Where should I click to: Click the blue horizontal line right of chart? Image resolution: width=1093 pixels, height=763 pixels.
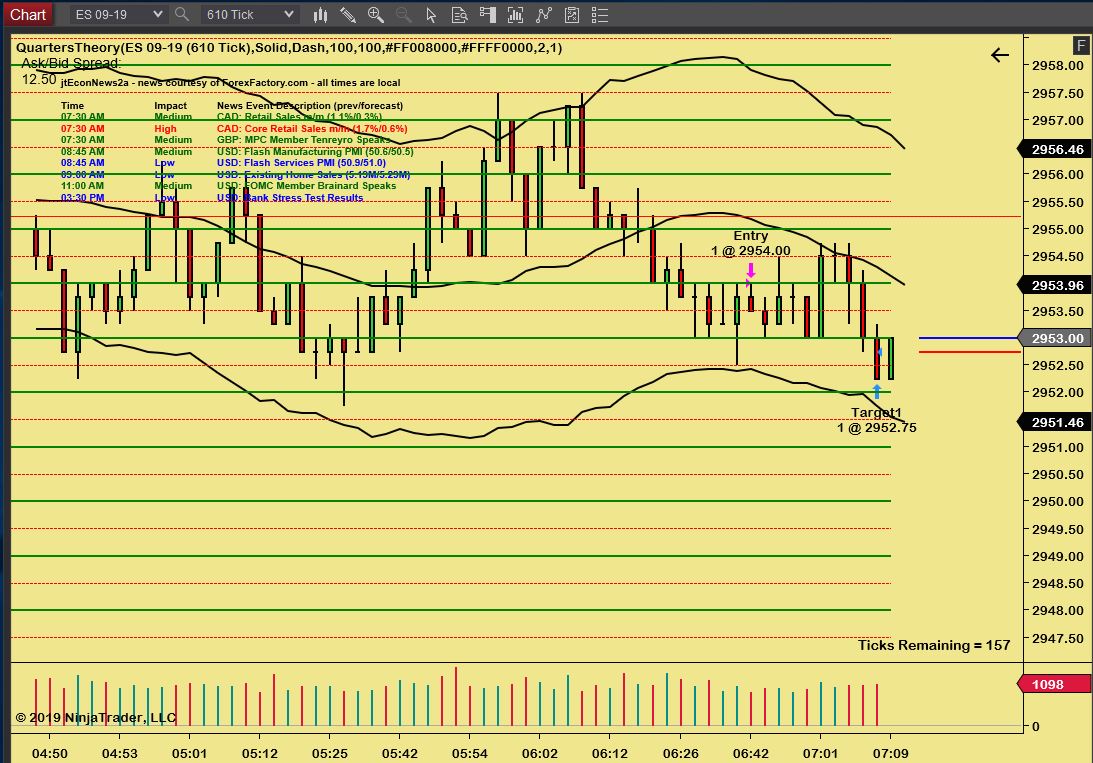[969, 338]
